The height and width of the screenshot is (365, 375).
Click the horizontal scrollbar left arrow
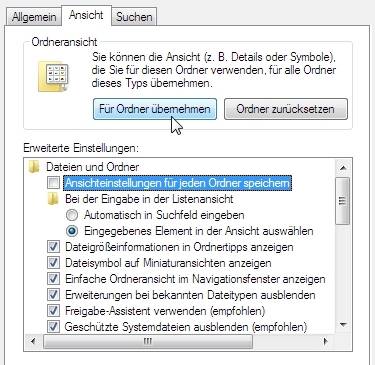pos(33,341)
